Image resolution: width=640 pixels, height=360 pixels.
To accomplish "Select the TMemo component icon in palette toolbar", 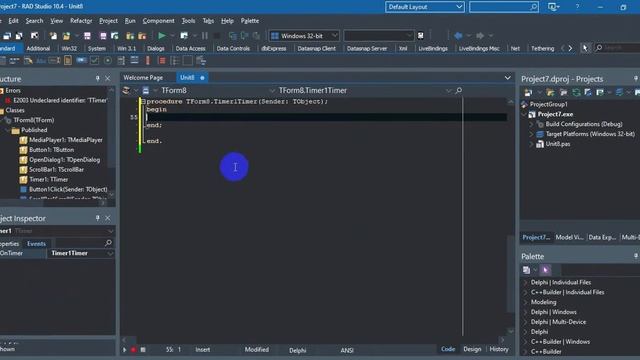I will point(68,61).
